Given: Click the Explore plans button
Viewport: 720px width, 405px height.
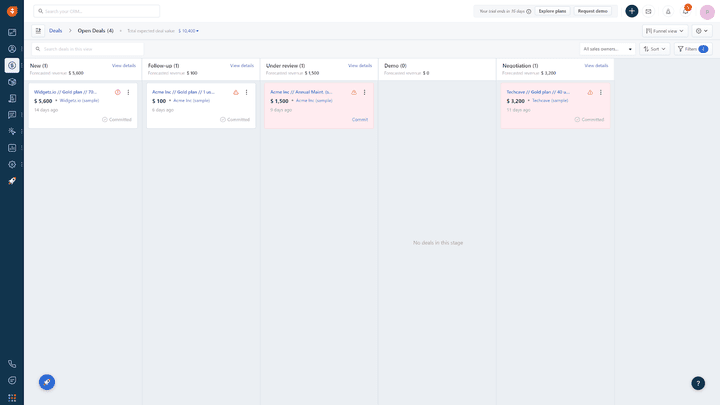Looking at the screenshot, I should click(552, 11).
